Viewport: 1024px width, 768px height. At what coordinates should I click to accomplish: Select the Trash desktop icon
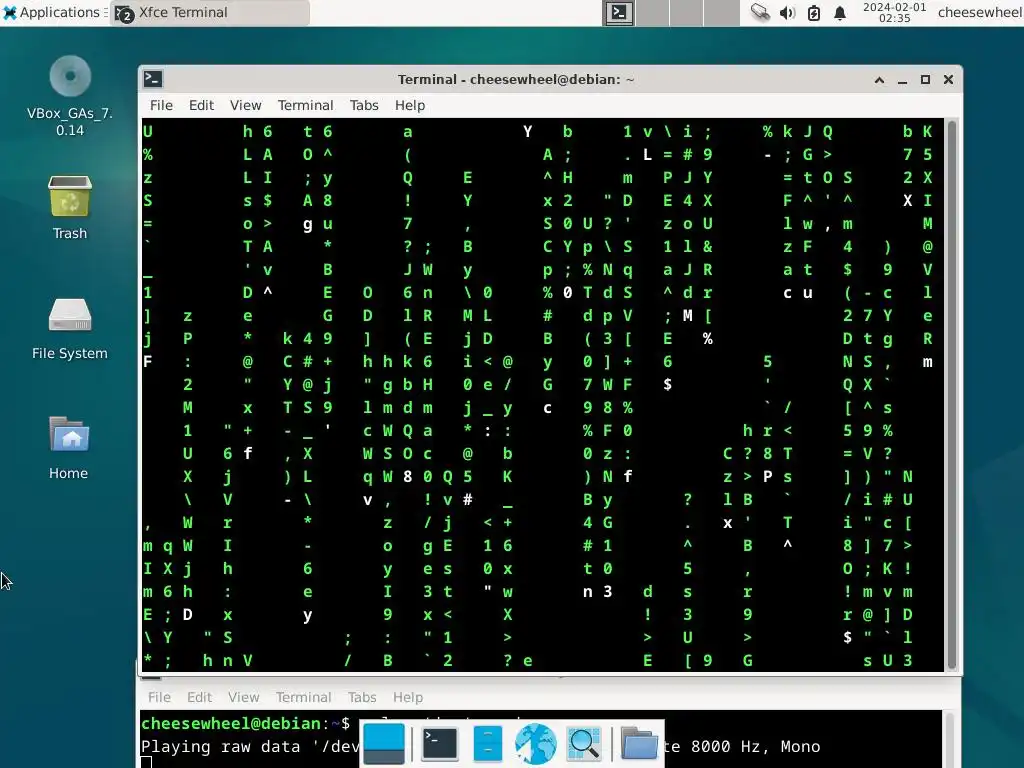tap(70, 208)
